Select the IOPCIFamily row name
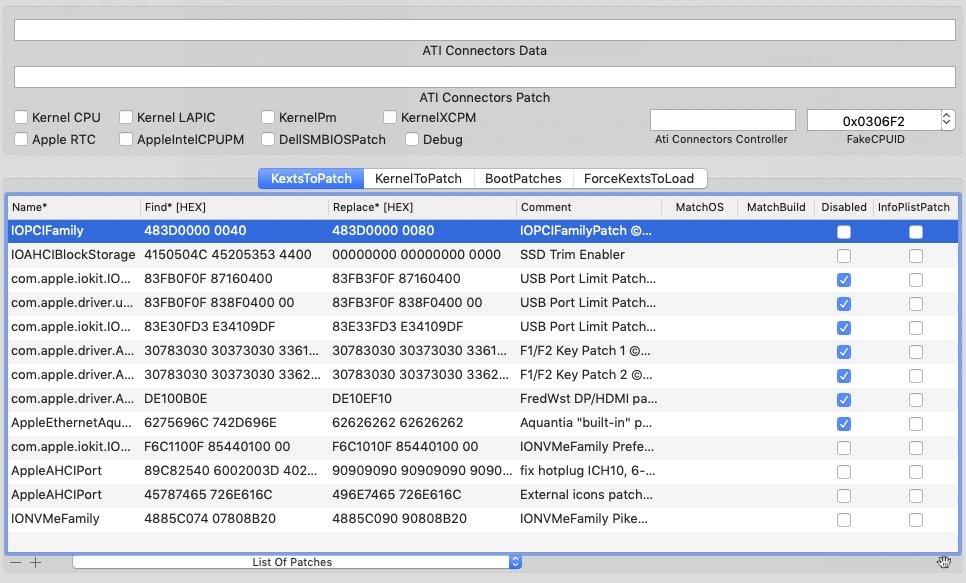This screenshot has height=583, width=966. (x=47, y=230)
